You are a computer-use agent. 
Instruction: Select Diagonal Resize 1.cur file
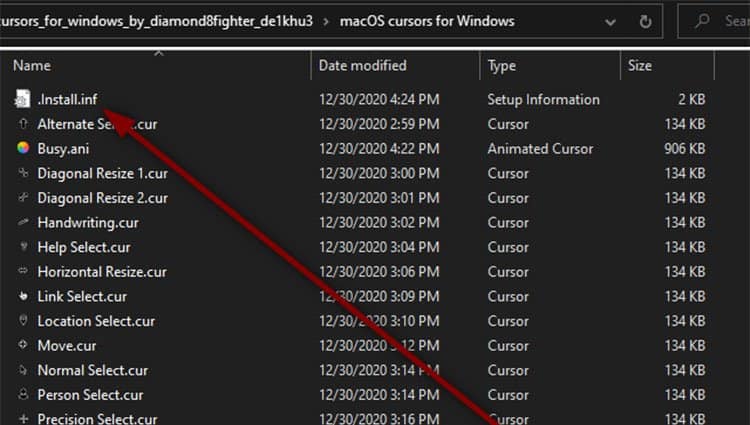tap(102, 173)
